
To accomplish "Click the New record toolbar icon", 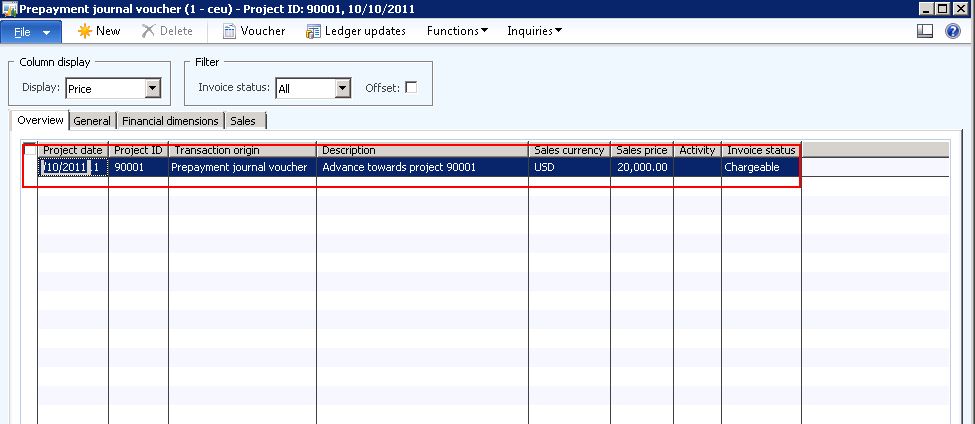I will [x=86, y=31].
